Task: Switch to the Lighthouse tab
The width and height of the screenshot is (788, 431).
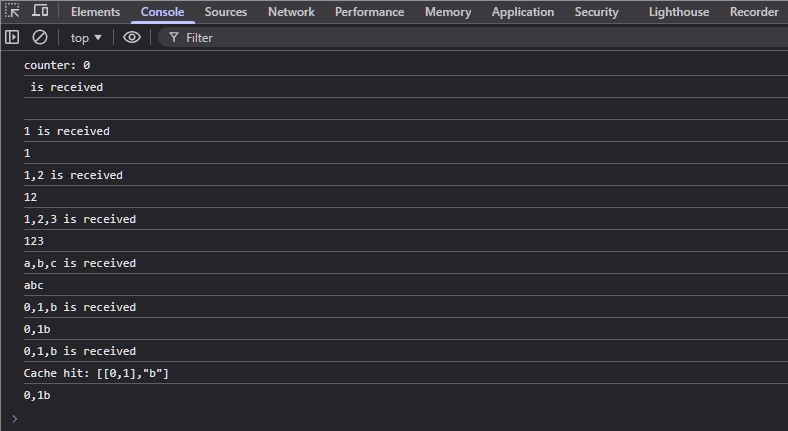Action: [x=678, y=12]
